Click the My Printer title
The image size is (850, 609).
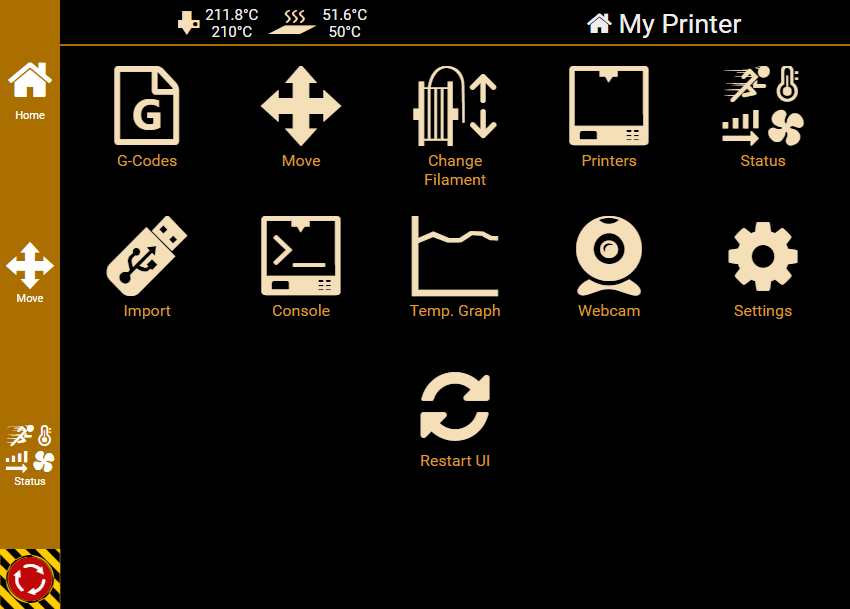pyautogui.click(x=680, y=24)
